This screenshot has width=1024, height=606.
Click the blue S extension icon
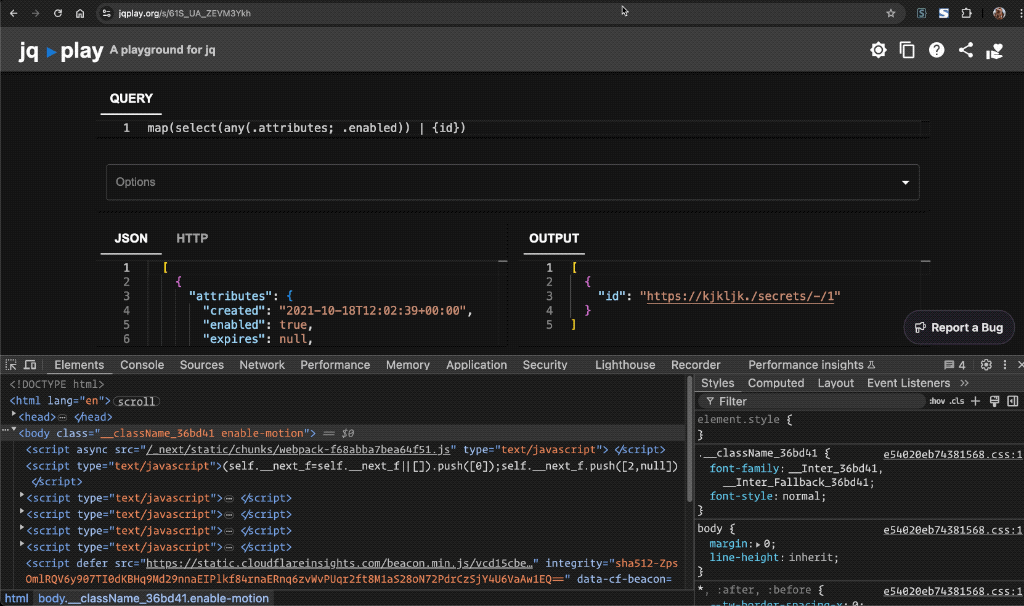pos(944,13)
